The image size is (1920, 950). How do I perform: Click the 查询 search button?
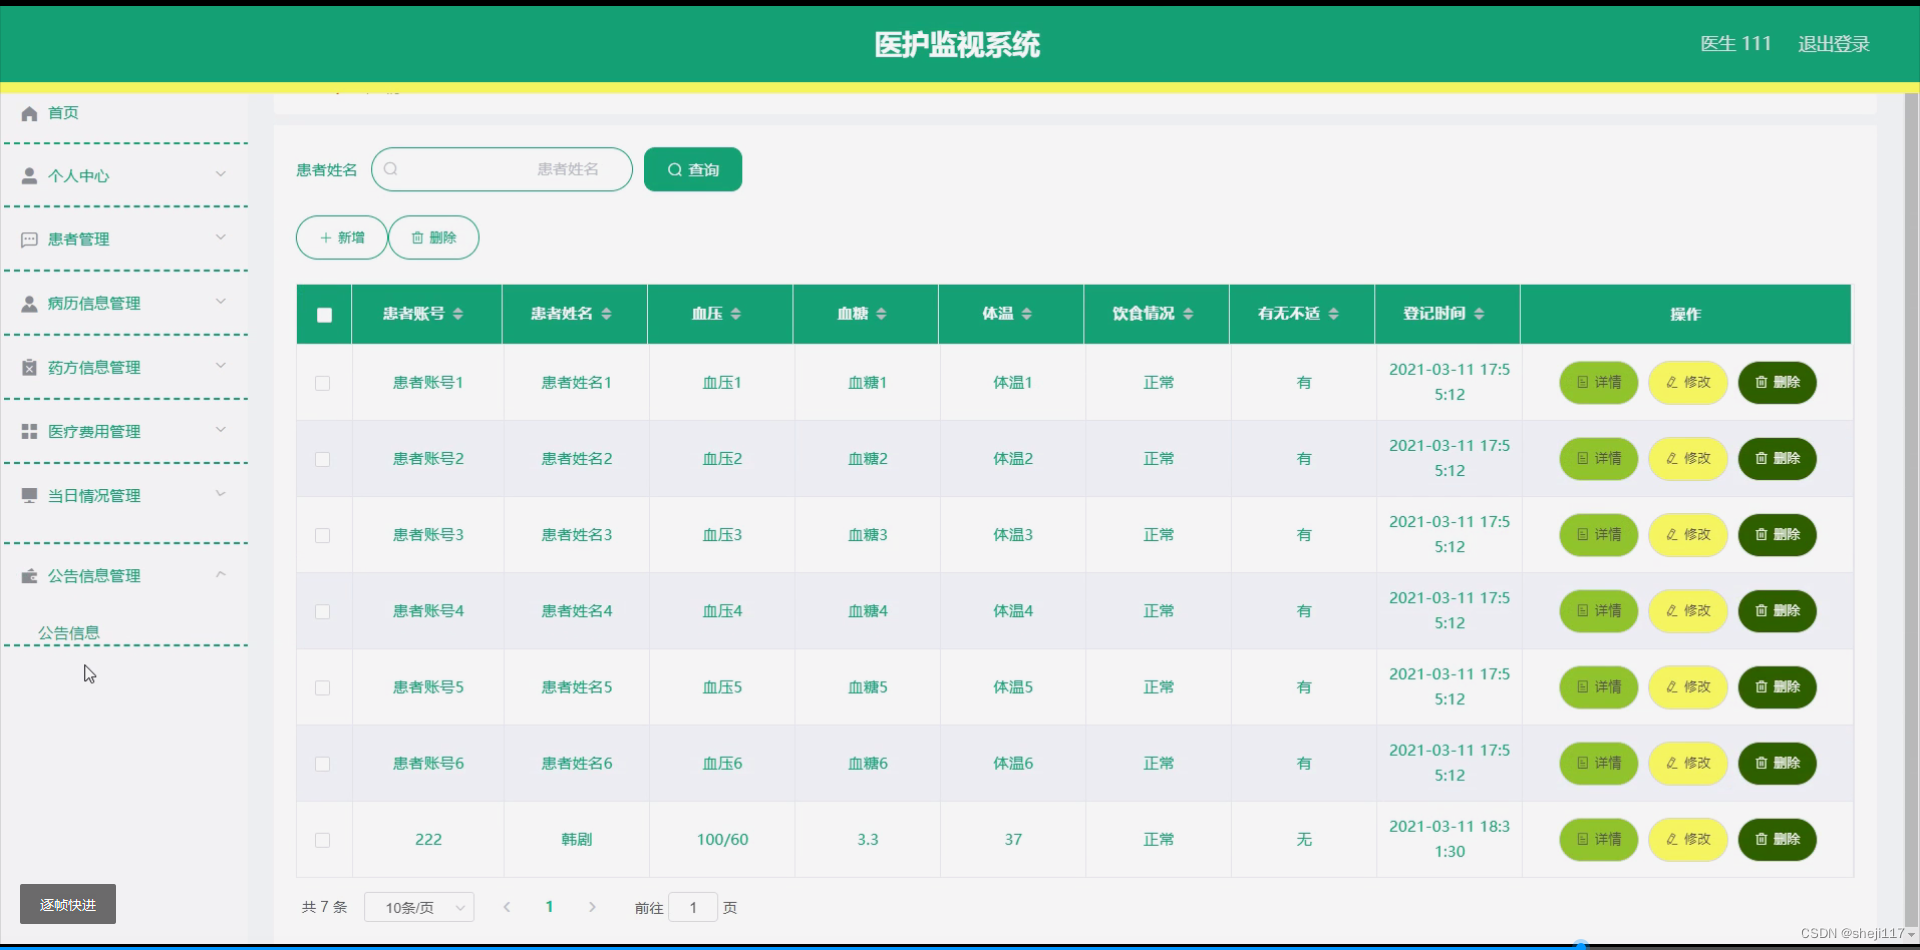pyautogui.click(x=692, y=169)
